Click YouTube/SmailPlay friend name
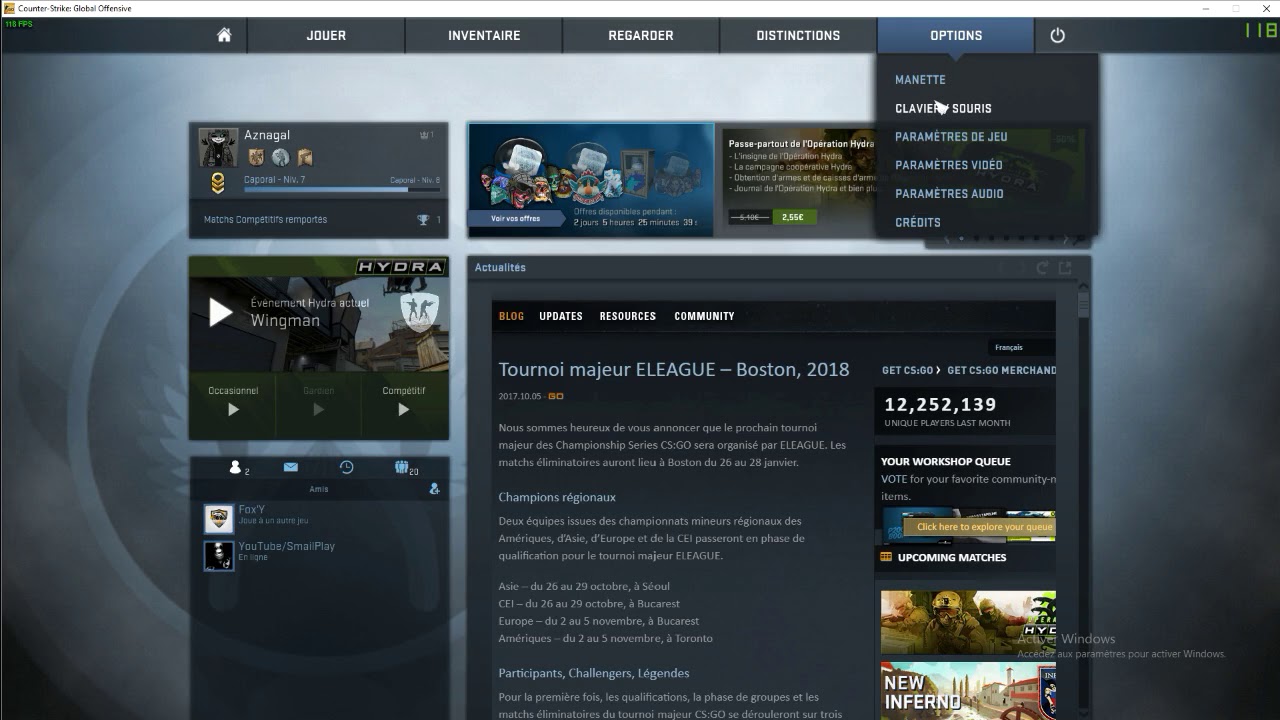 pyautogui.click(x=286, y=546)
